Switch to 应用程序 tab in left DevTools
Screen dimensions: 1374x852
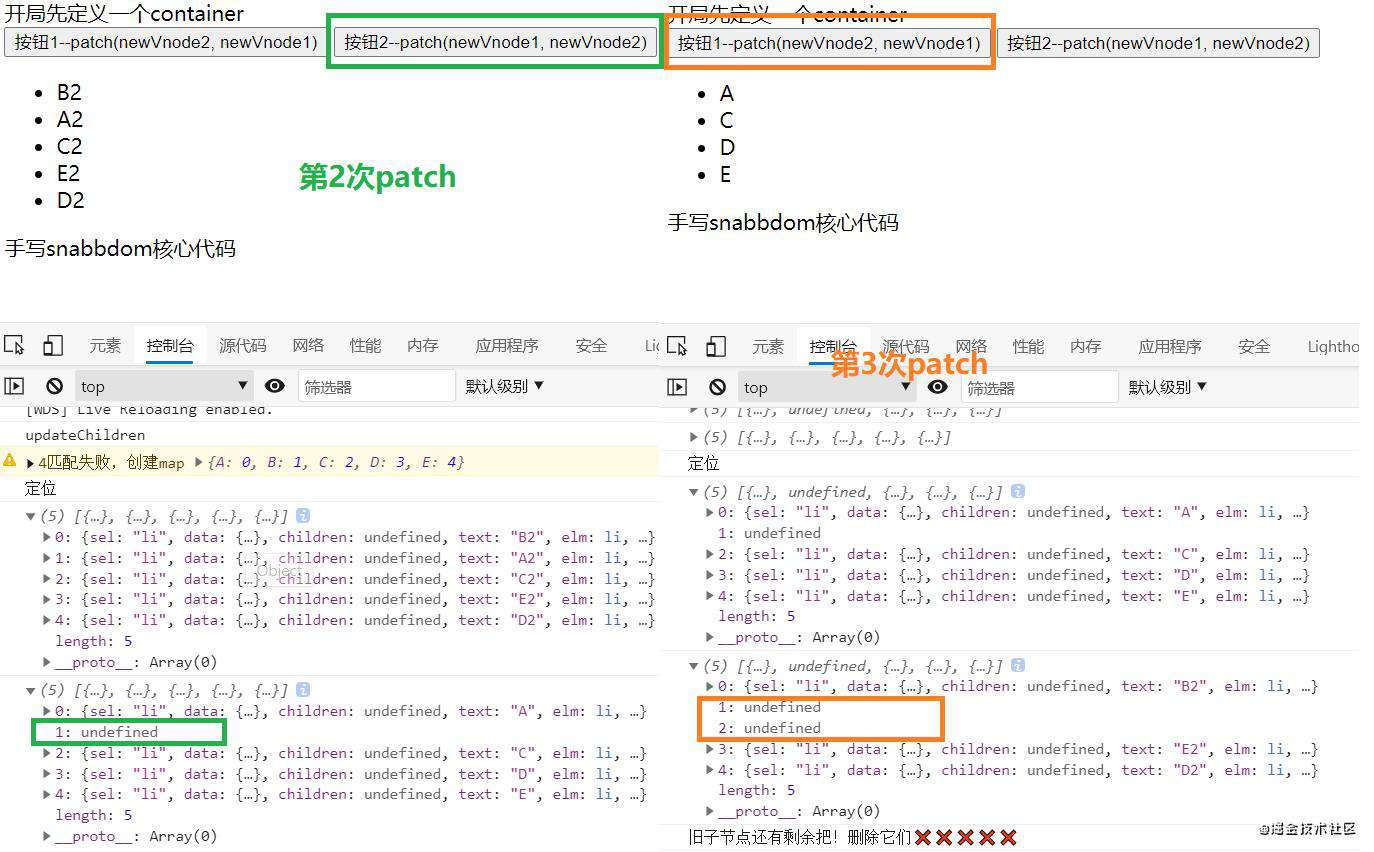click(507, 345)
